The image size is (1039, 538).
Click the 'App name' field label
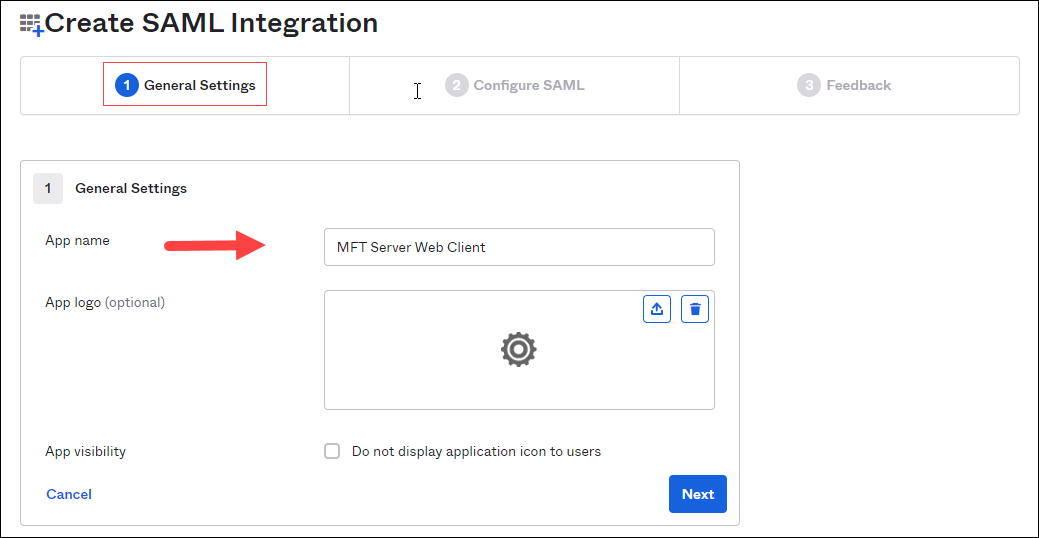pyautogui.click(x=77, y=240)
